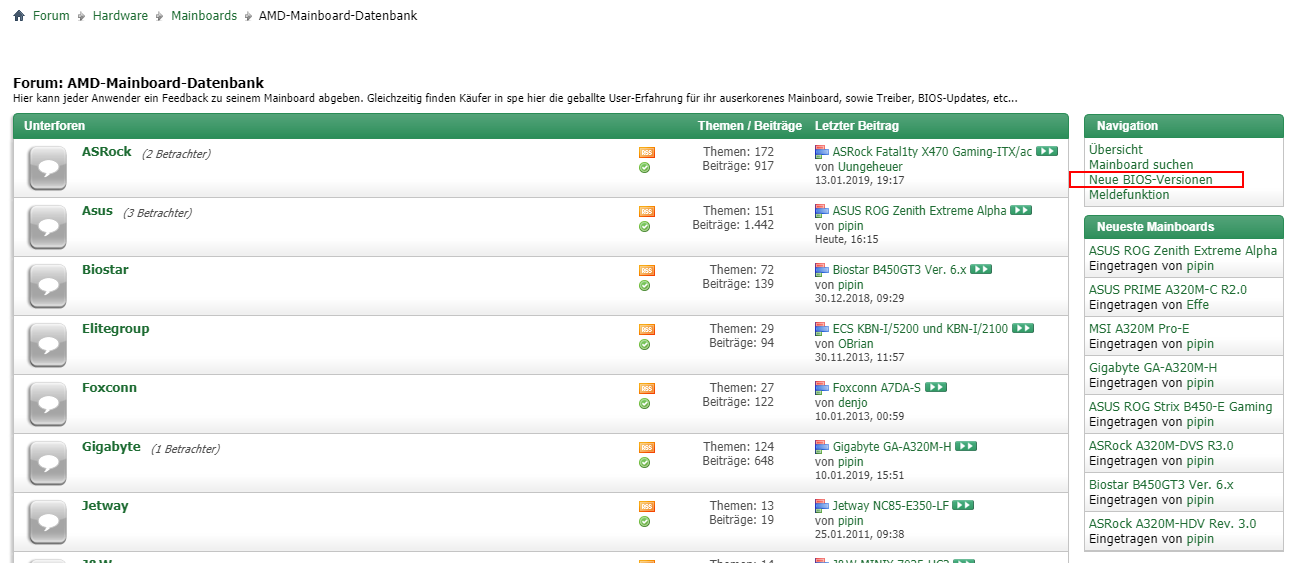
Task: Open the Mainboards breadcrumb link
Action: (x=204, y=16)
